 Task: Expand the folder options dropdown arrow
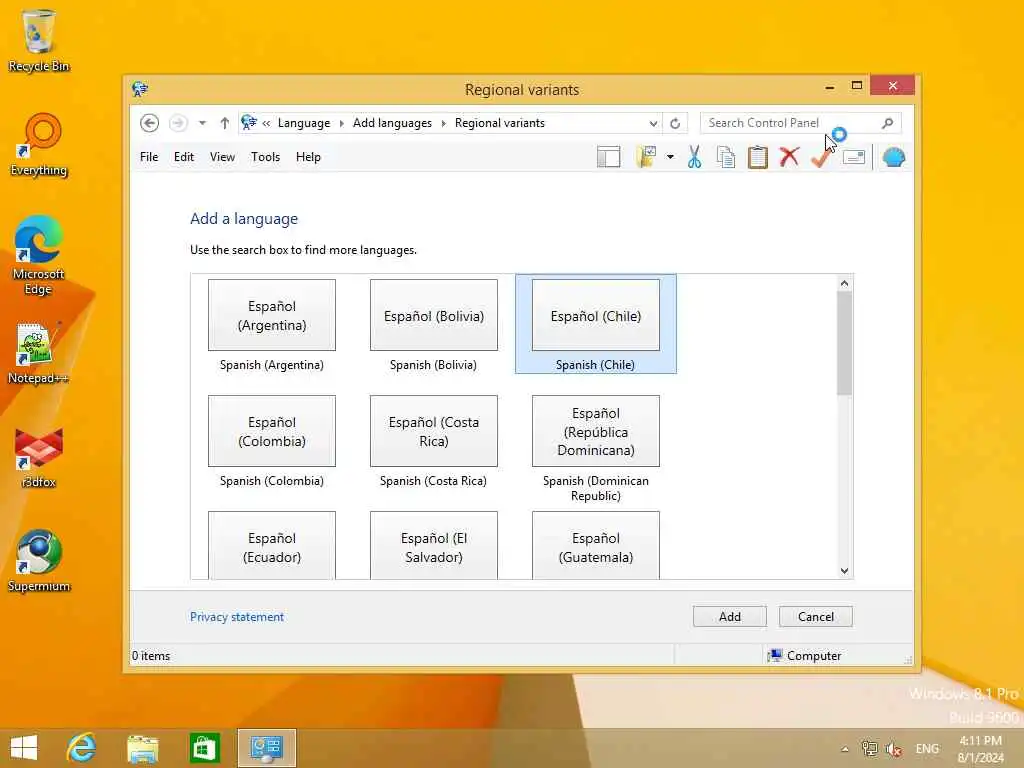pyautogui.click(x=670, y=157)
